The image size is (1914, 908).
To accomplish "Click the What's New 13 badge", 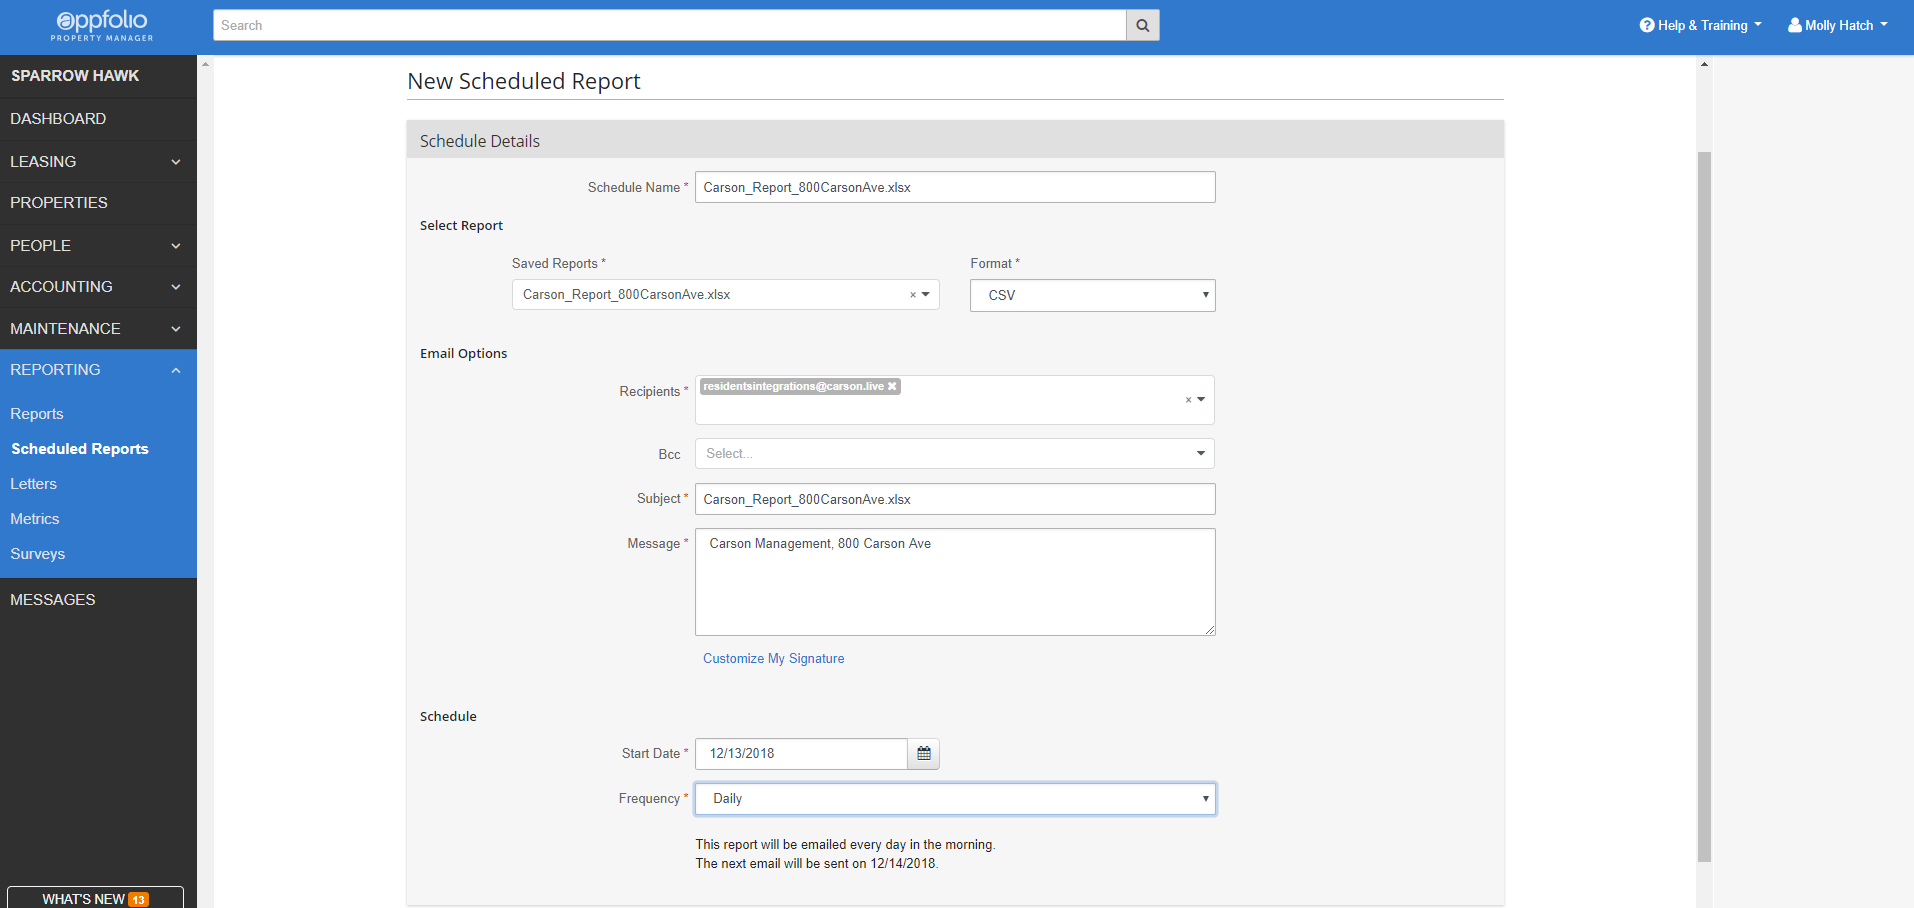I will (x=138, y=900).
